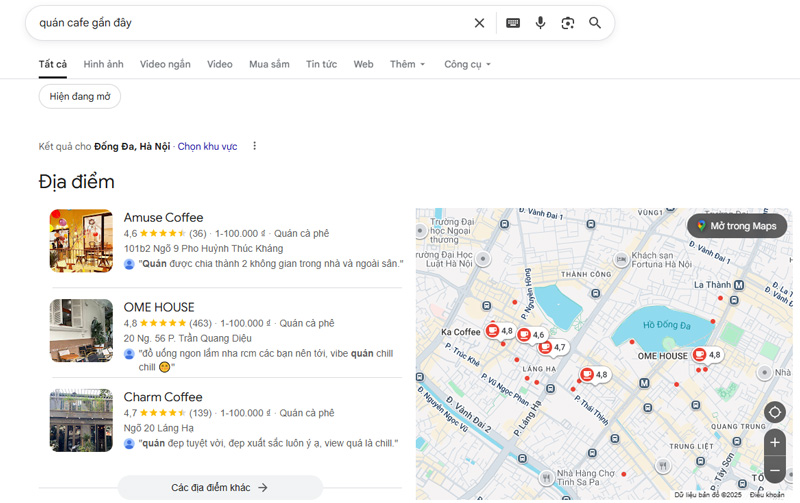800x503 pixels.
Task: Center map on my current location
Action: click(774, 412)
